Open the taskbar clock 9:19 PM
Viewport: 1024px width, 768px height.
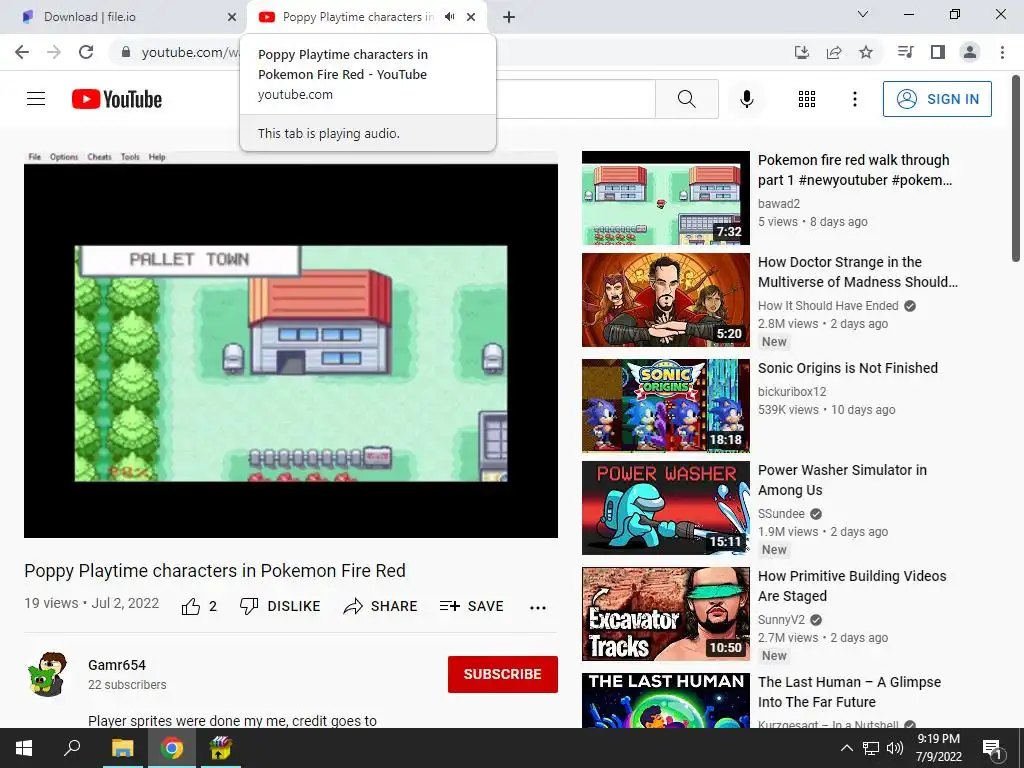pyautogui.click(x=938, y=748)
